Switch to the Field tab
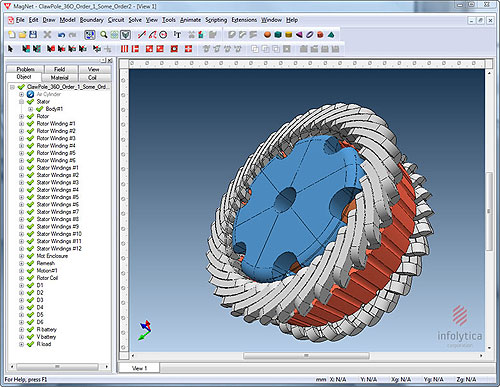This screenshot has width=500, height=387. click(60, 69)
